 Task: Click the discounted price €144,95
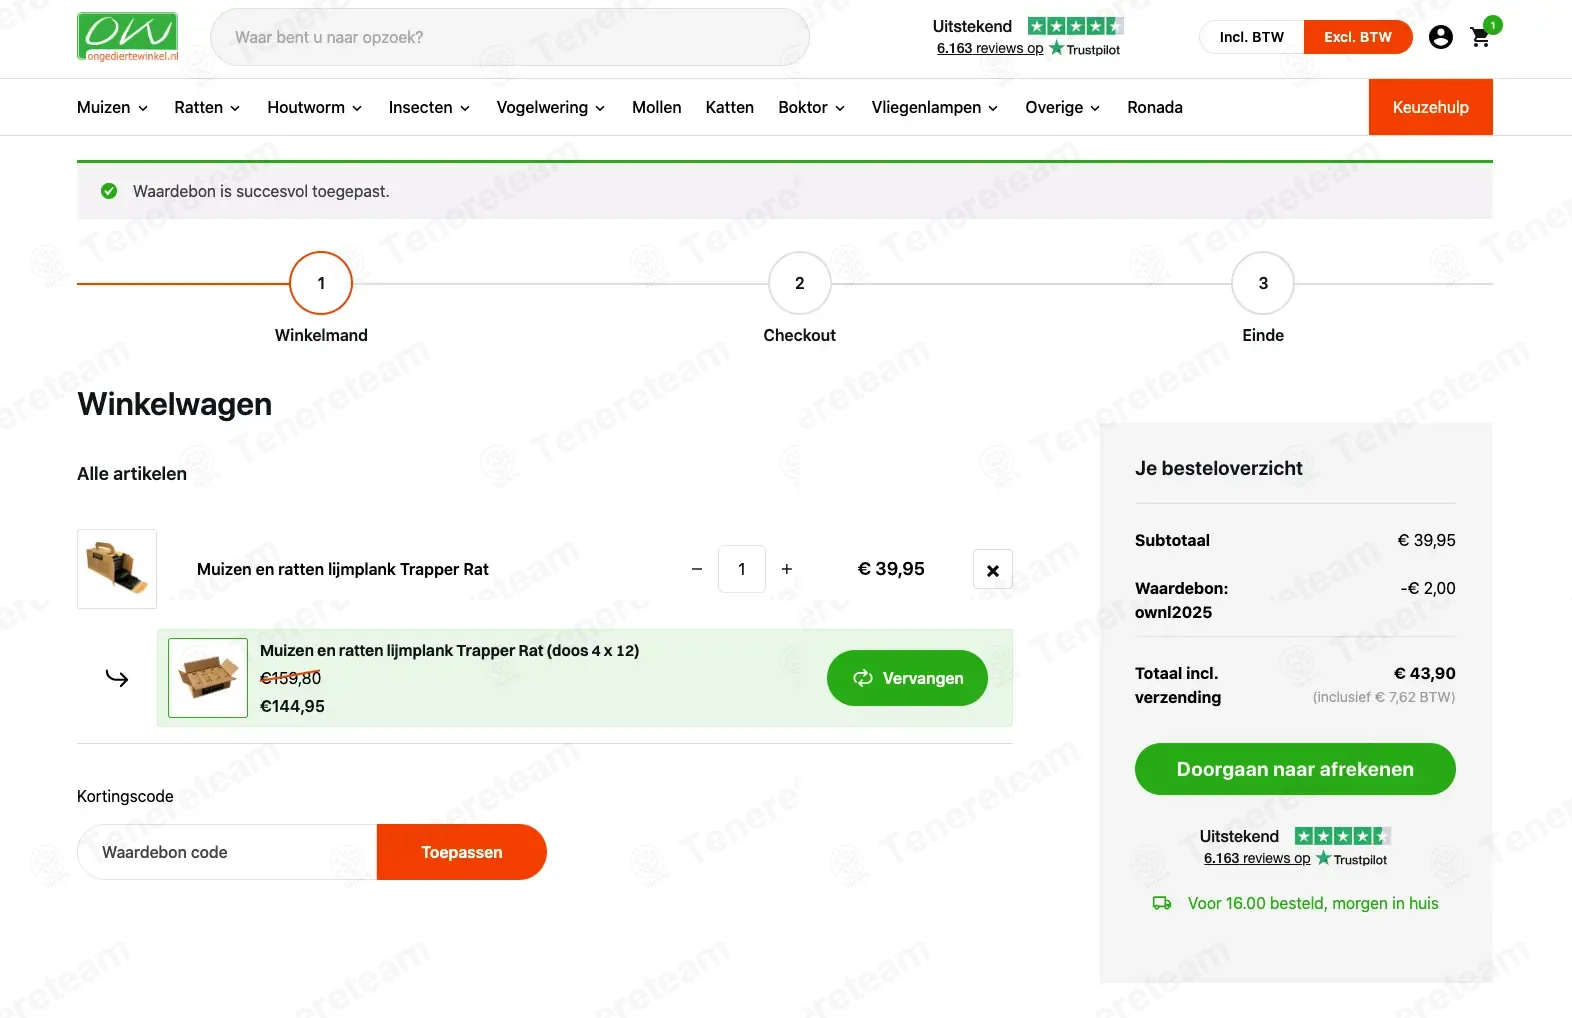click(x=292, y=706)
